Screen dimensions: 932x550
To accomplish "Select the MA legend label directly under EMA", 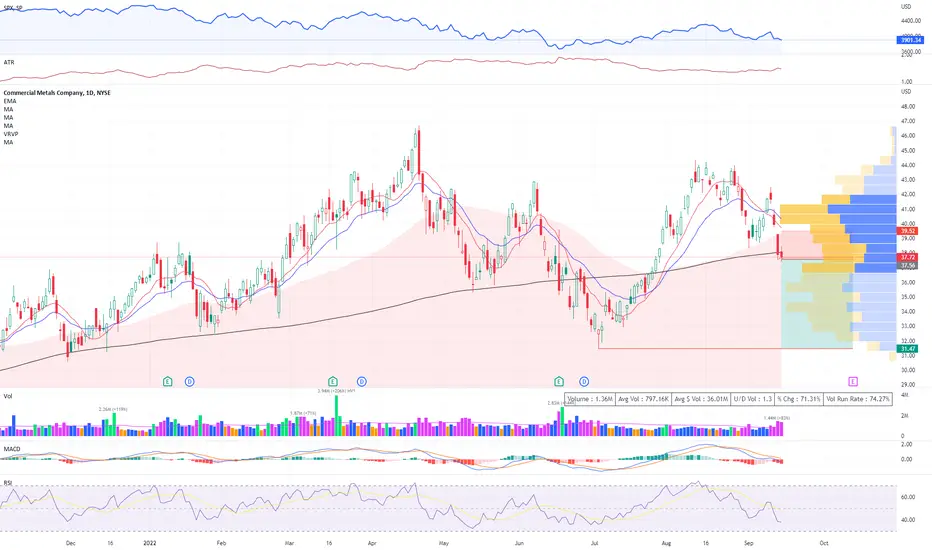I will pyautogui.click(x=8, y=109).
